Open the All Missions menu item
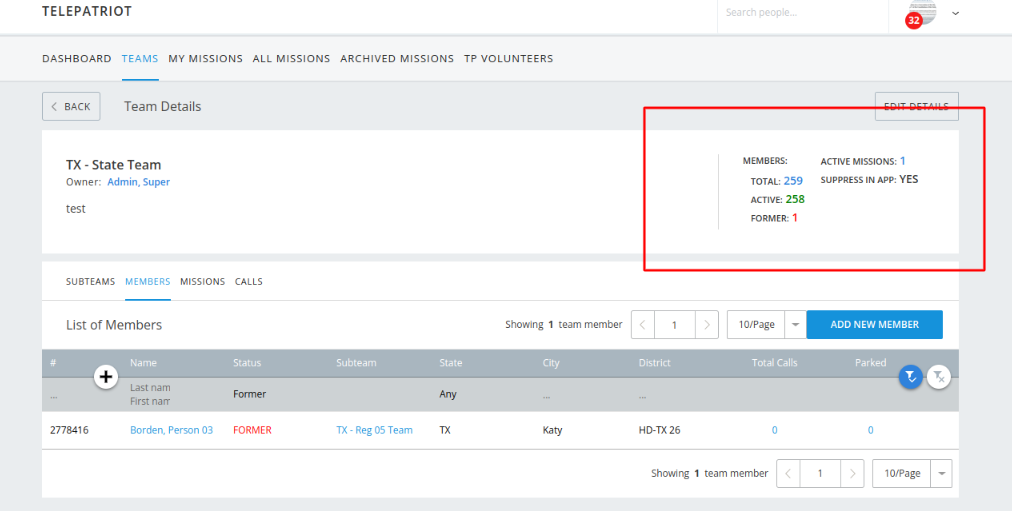The height and width of the screenshot is (511, 1012). tap(291, 59)
